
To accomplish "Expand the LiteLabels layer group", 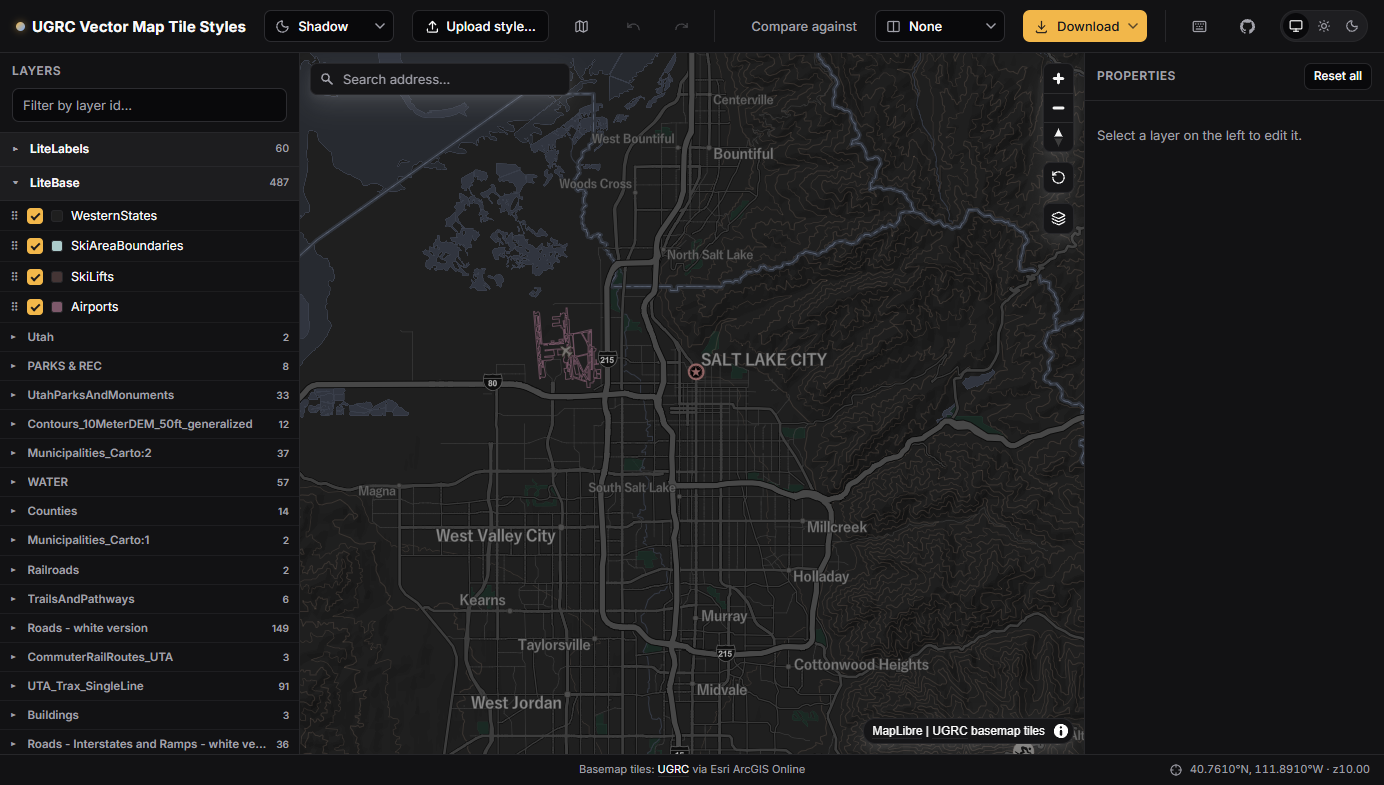I will [150, 149].
